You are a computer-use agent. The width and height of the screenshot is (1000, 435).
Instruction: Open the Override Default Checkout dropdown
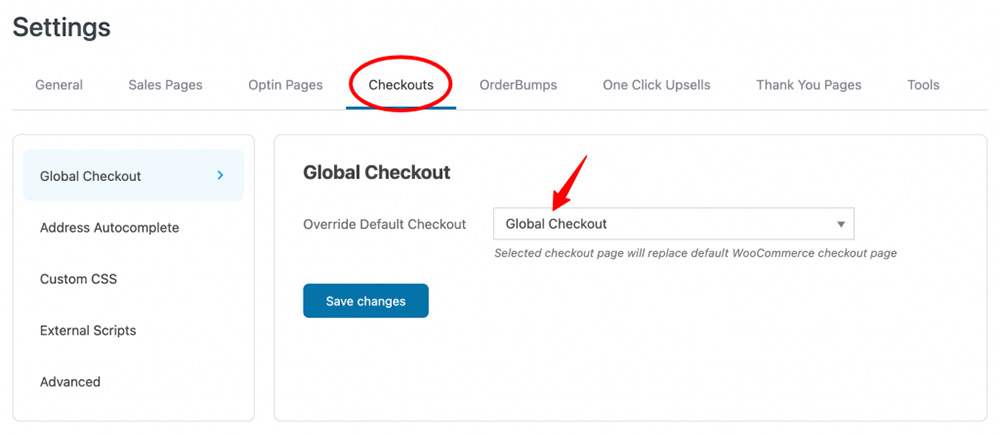[673, 224]
